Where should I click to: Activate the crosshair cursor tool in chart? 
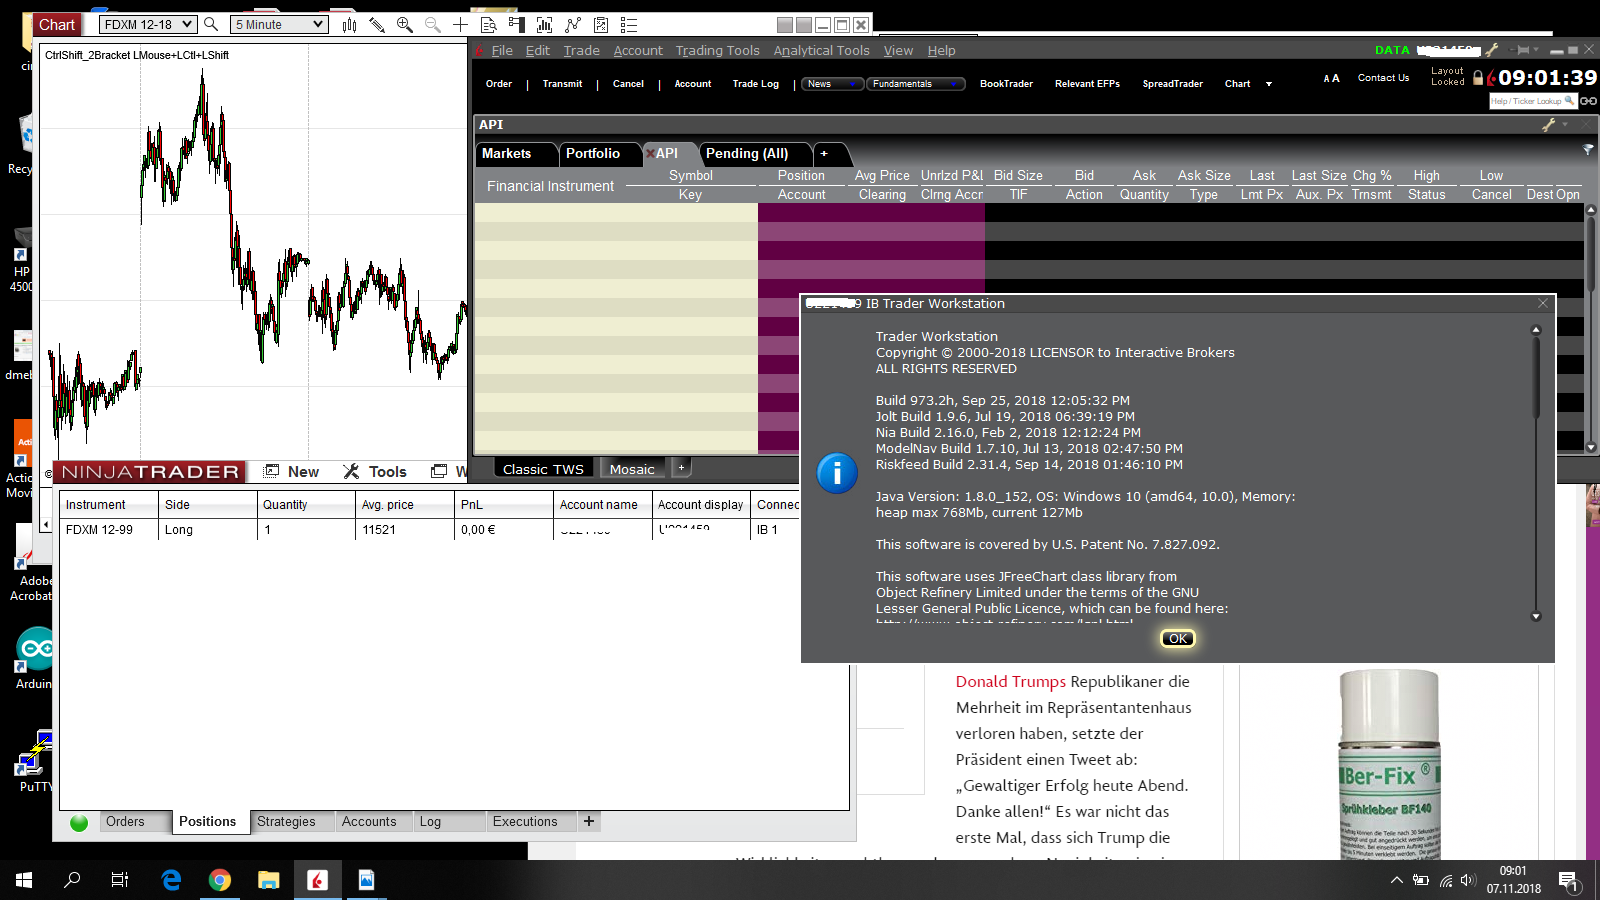point(460,25)
